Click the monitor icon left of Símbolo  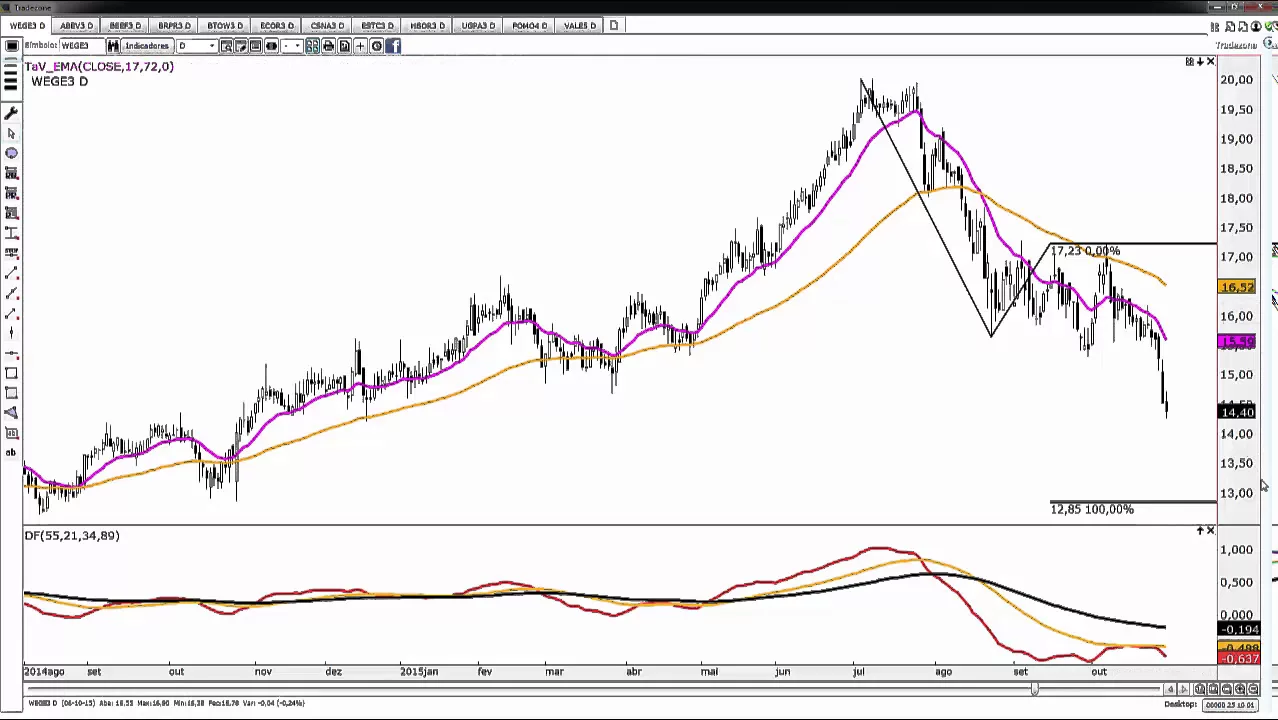[x=11, y=46]
